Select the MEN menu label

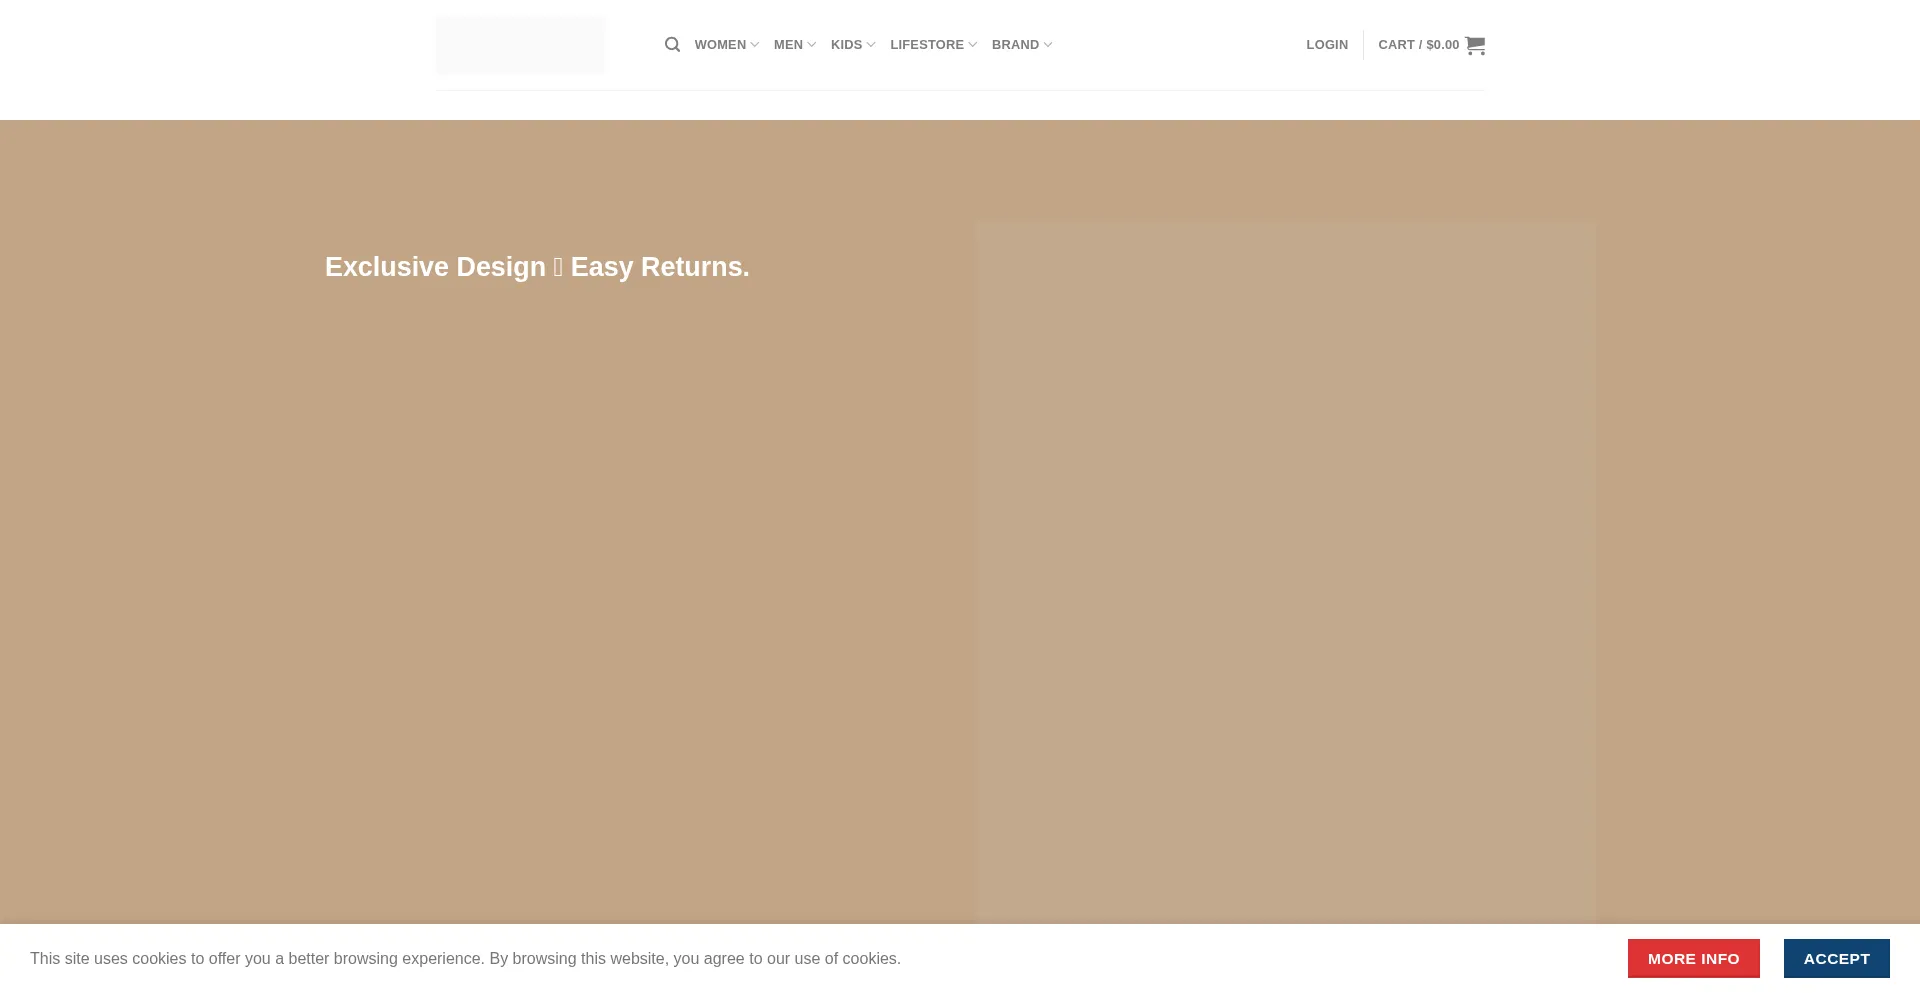click(788, 45)
